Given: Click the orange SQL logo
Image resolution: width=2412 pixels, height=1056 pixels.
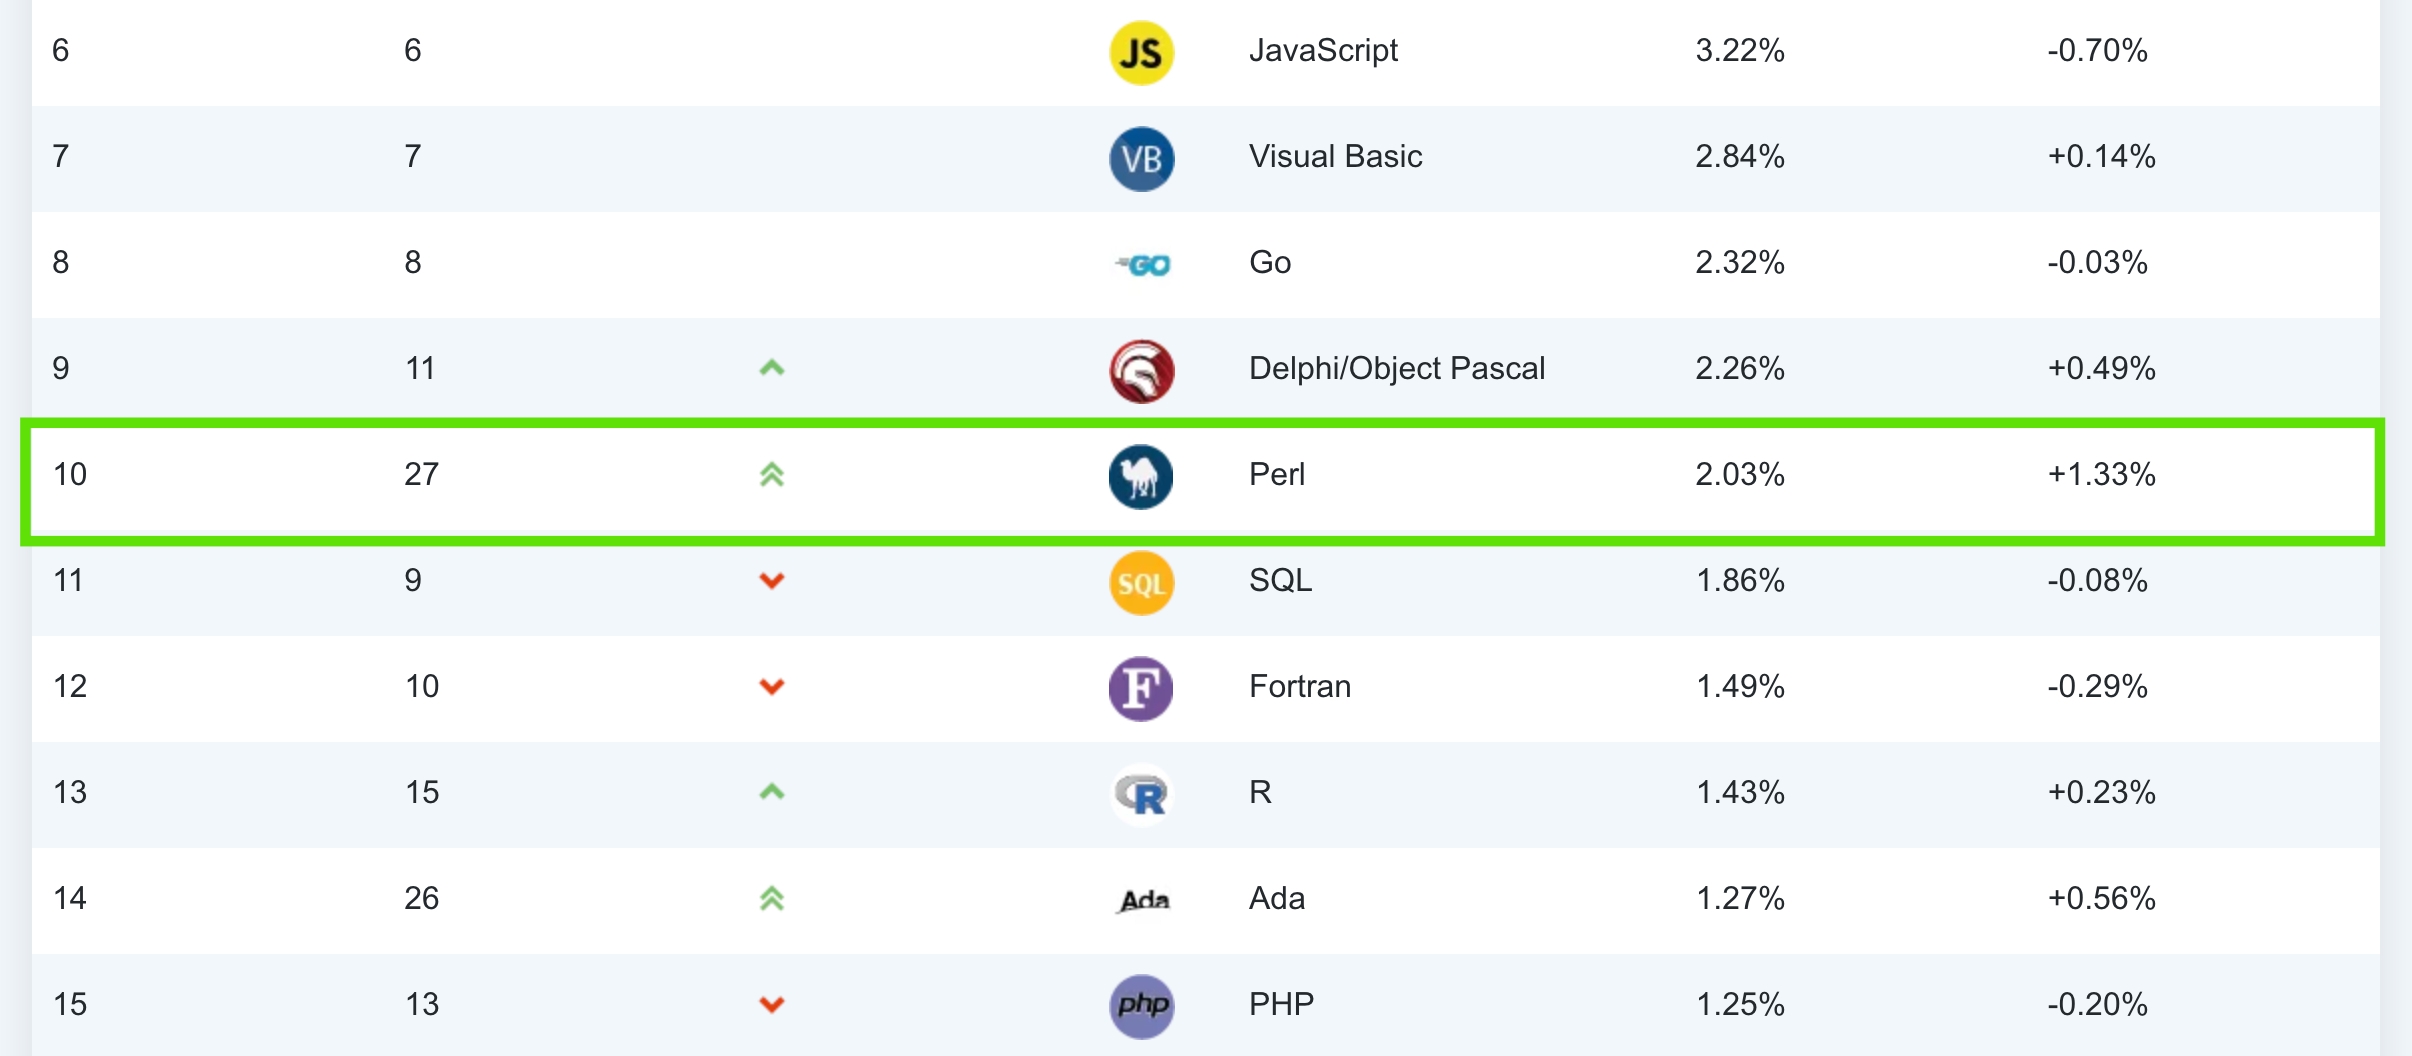Looking at the screenshot, I should [1141, 583].
